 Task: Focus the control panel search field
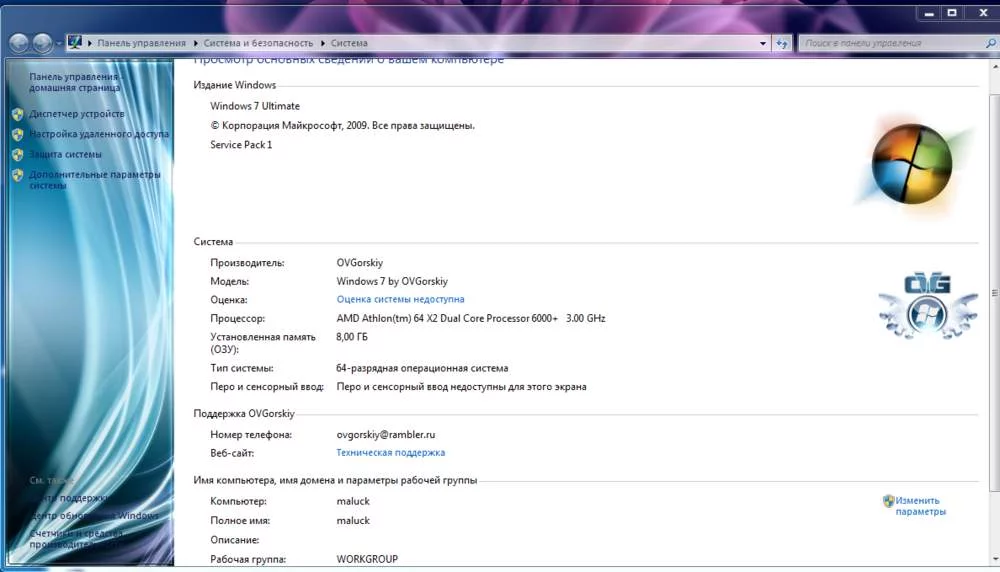(892, 43)
